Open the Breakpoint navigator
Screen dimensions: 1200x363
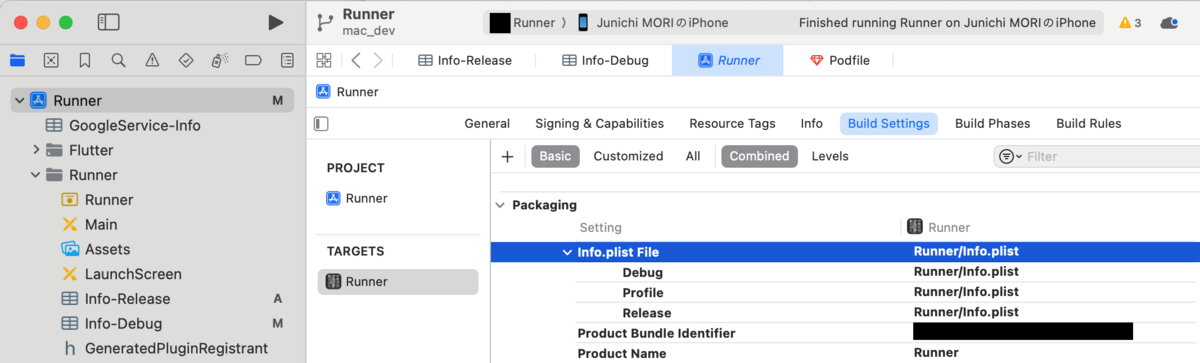[x=253, y=60]
